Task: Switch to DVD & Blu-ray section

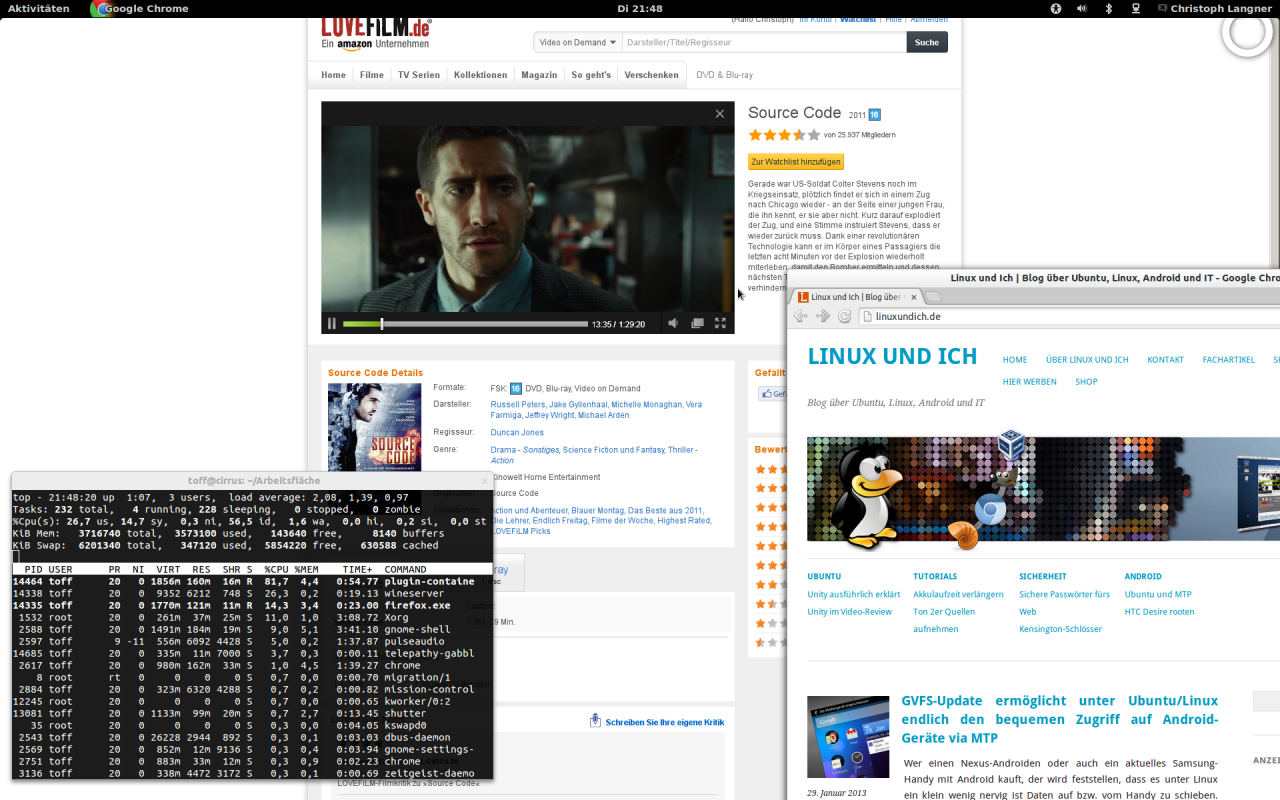Action: 725,75
